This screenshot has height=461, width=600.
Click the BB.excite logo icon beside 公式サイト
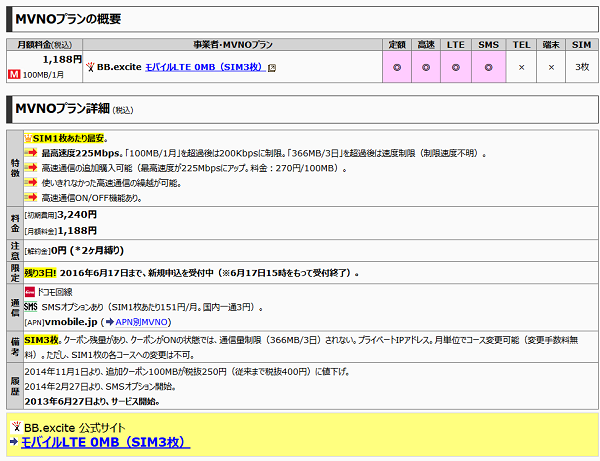coord(16,427)
